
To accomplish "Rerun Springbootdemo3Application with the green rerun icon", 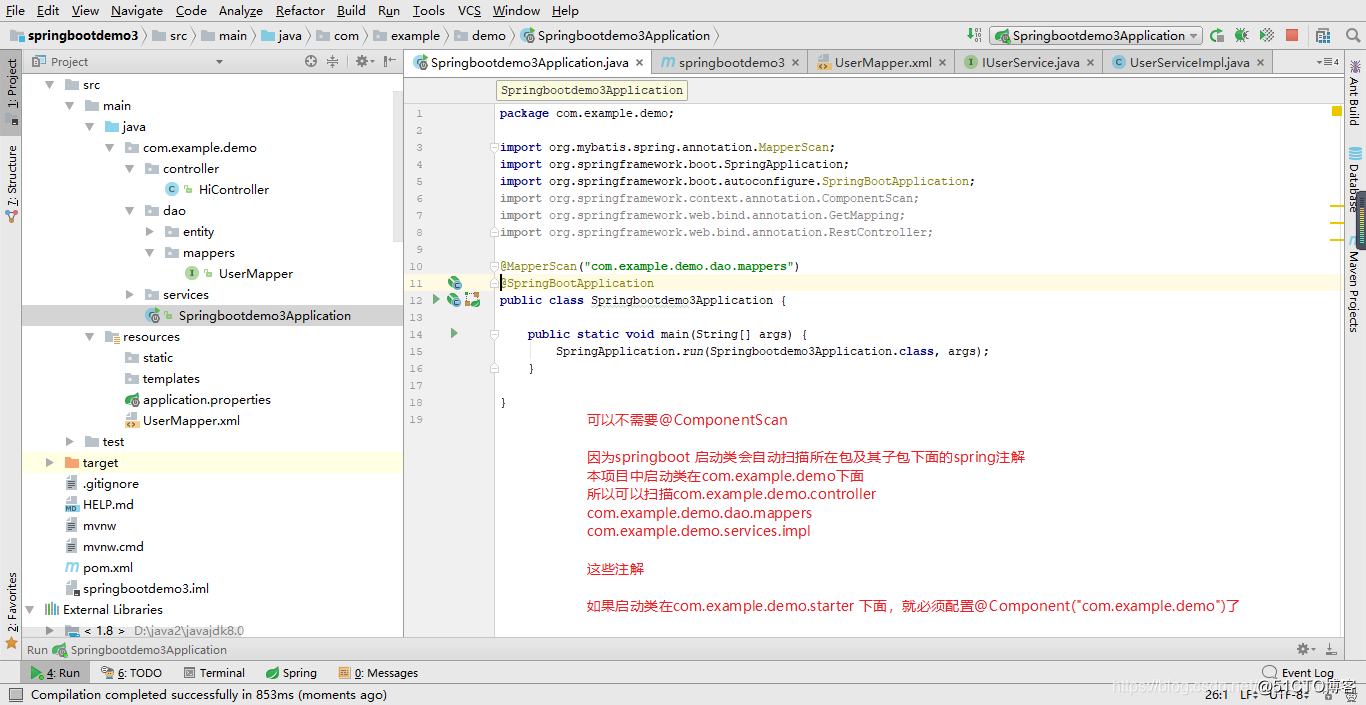I will pyautogui.click(x=1217, y=35).
